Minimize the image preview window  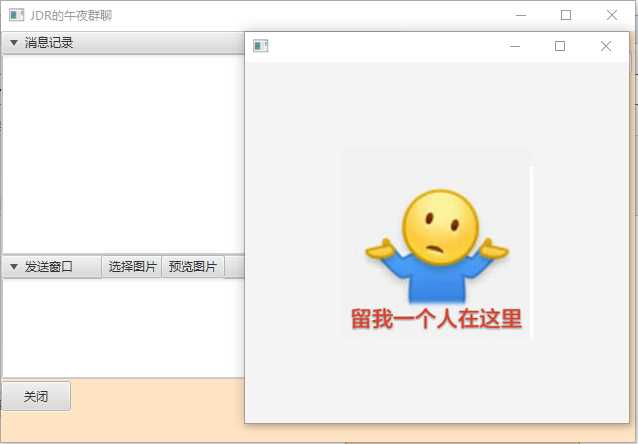pos(515,46)
